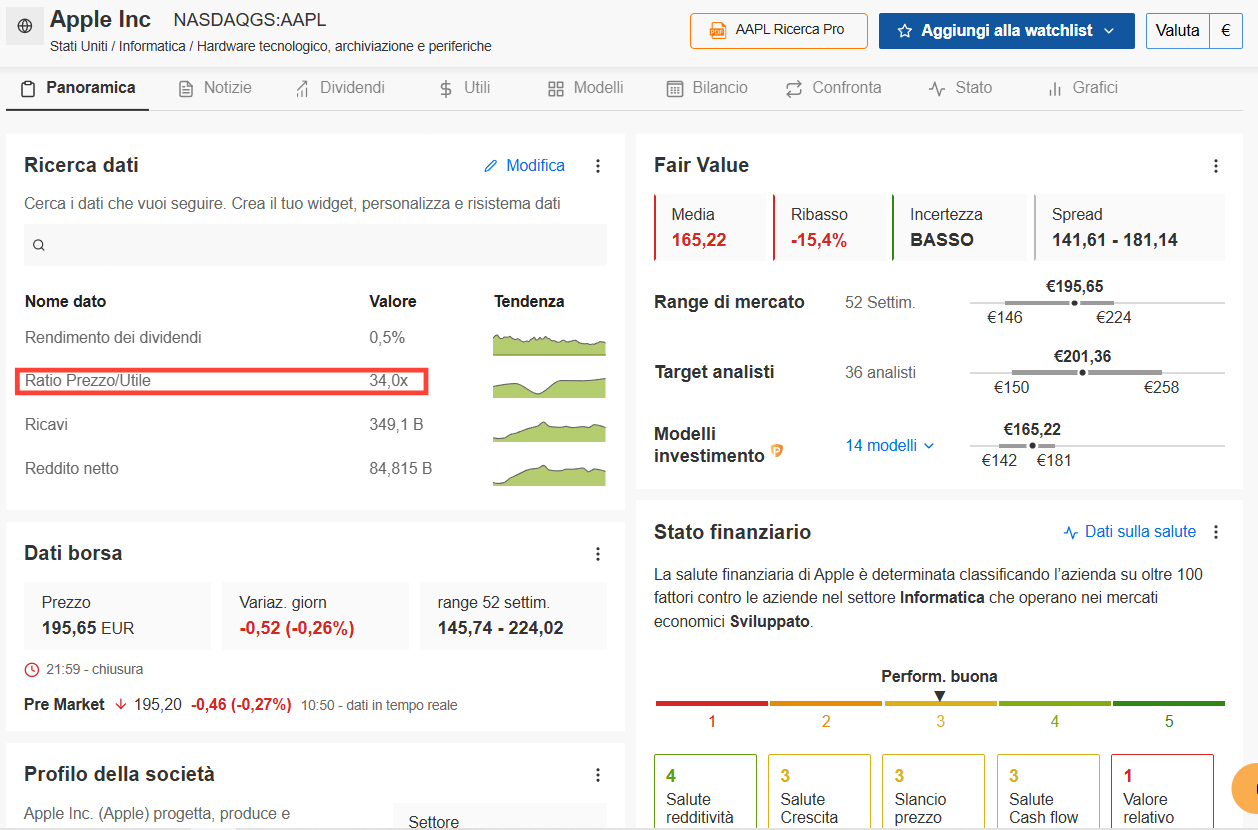The height and width of the screenshot is (830, 1258).
Task: Open Ricerca dati three-dot menu
Action: point(598,166)
